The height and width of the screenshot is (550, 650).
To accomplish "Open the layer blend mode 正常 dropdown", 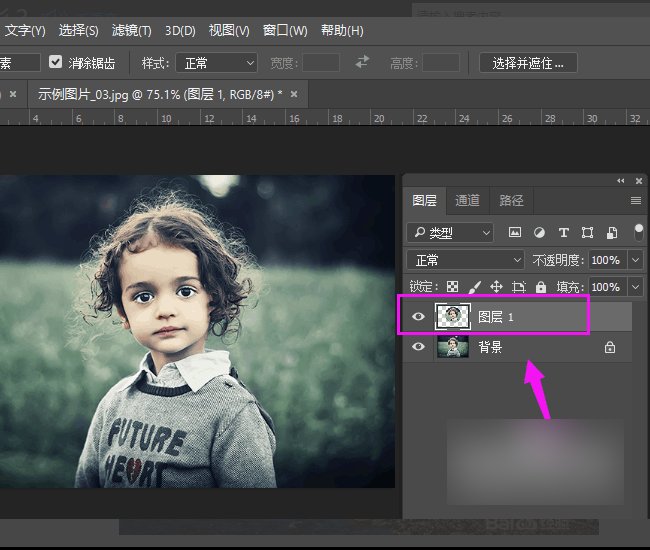I will [x=468, y=260].
